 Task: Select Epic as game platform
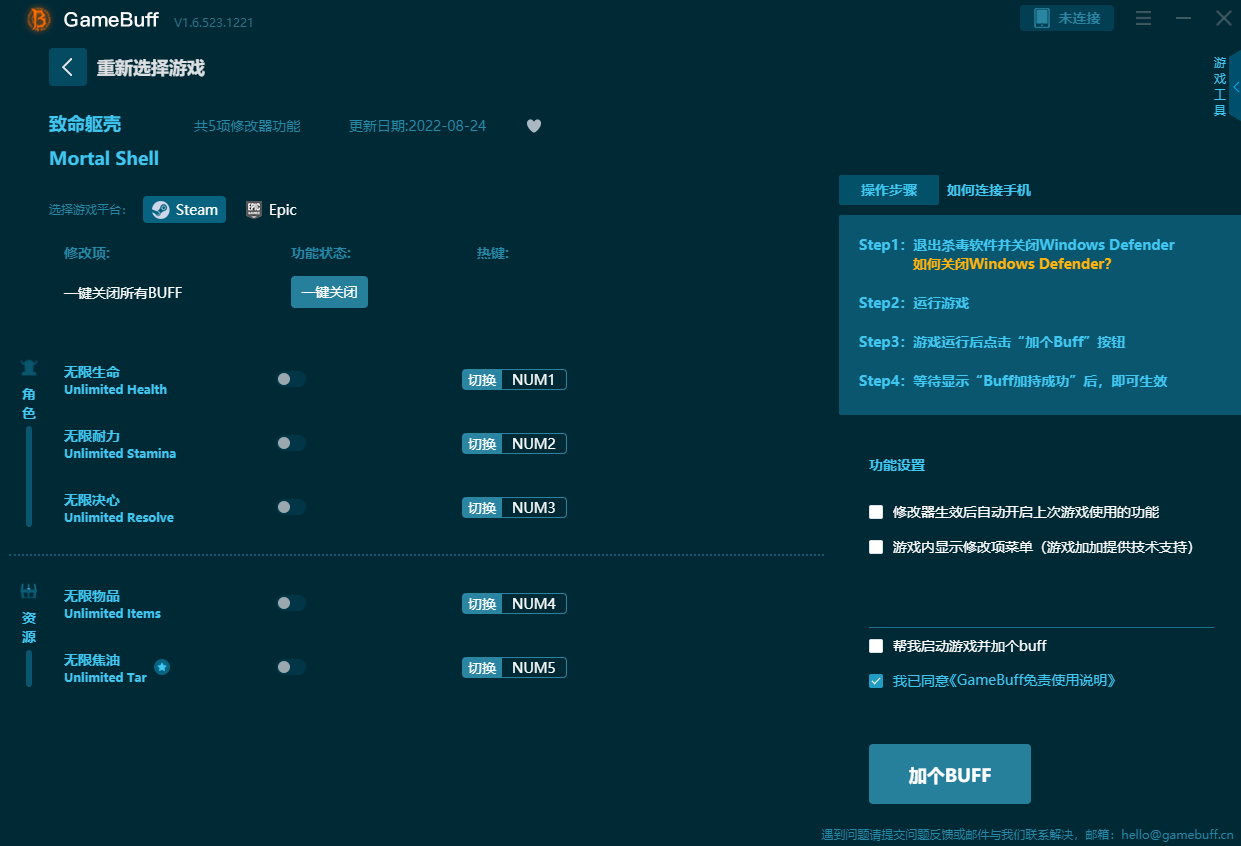pyautogui.click(x=272, y=209)
